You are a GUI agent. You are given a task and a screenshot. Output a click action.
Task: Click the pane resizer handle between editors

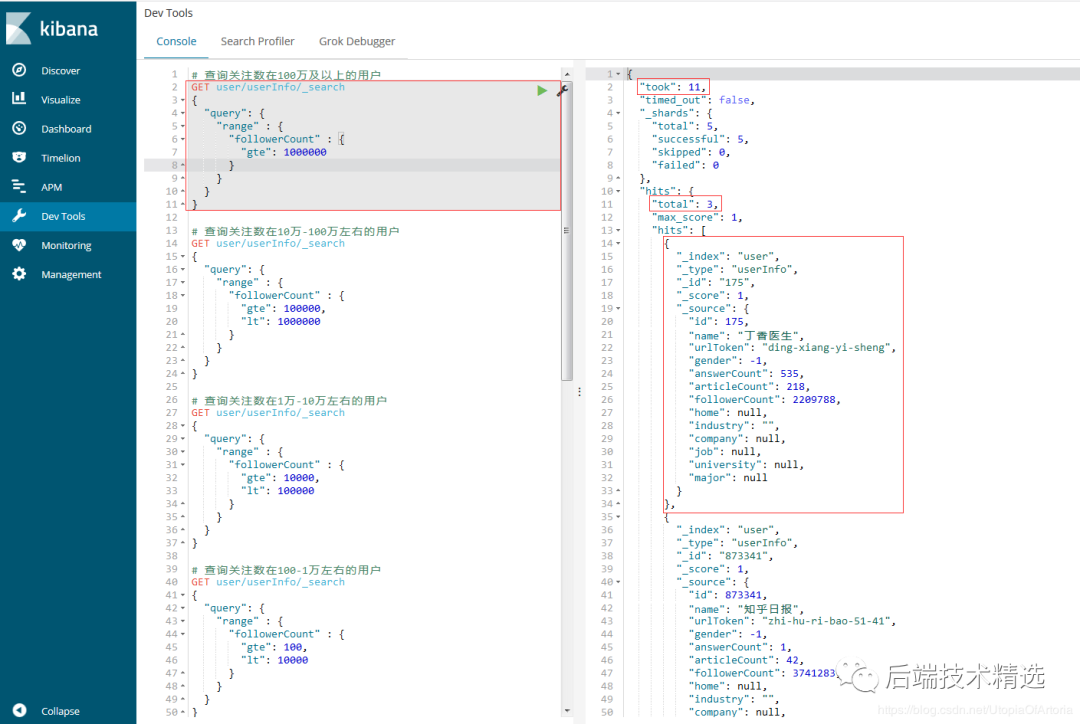click(x=579, y=391)
